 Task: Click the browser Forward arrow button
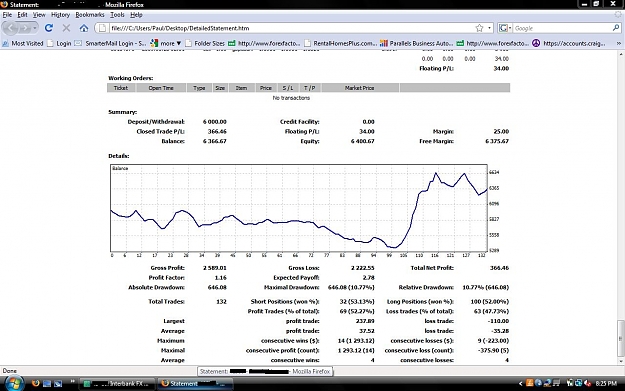click(25, 28)
